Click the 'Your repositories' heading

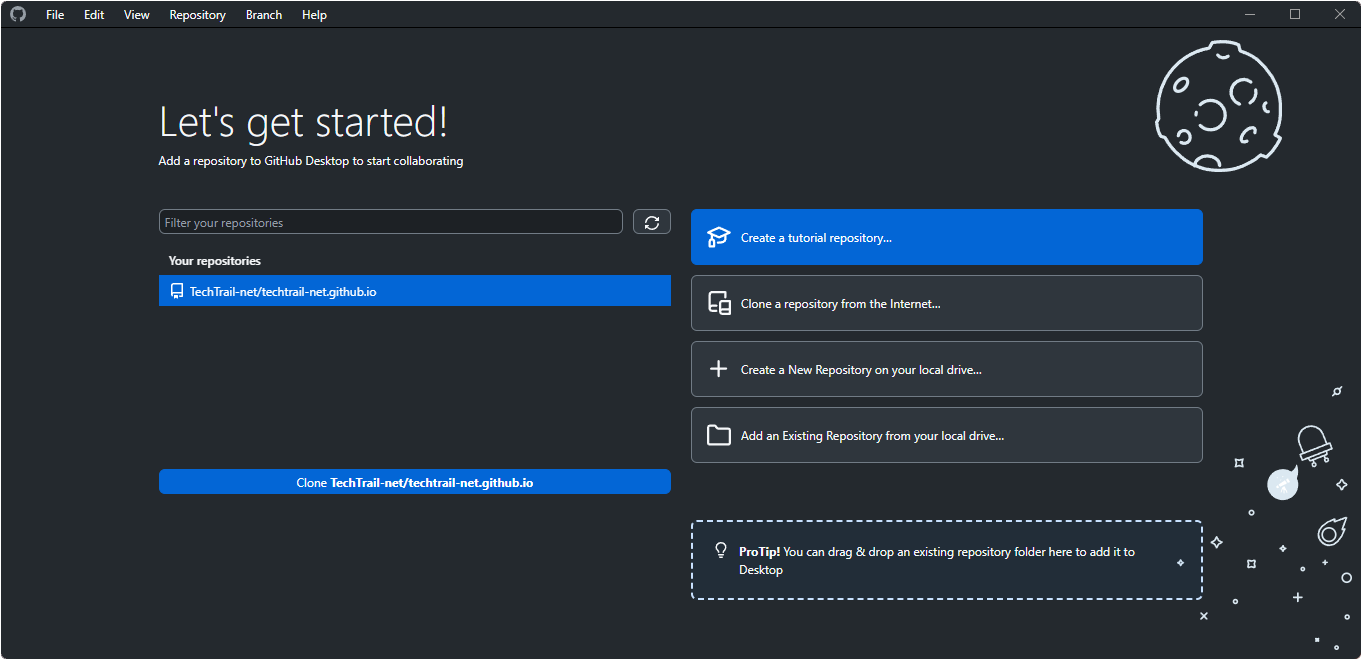pos(215,261)
